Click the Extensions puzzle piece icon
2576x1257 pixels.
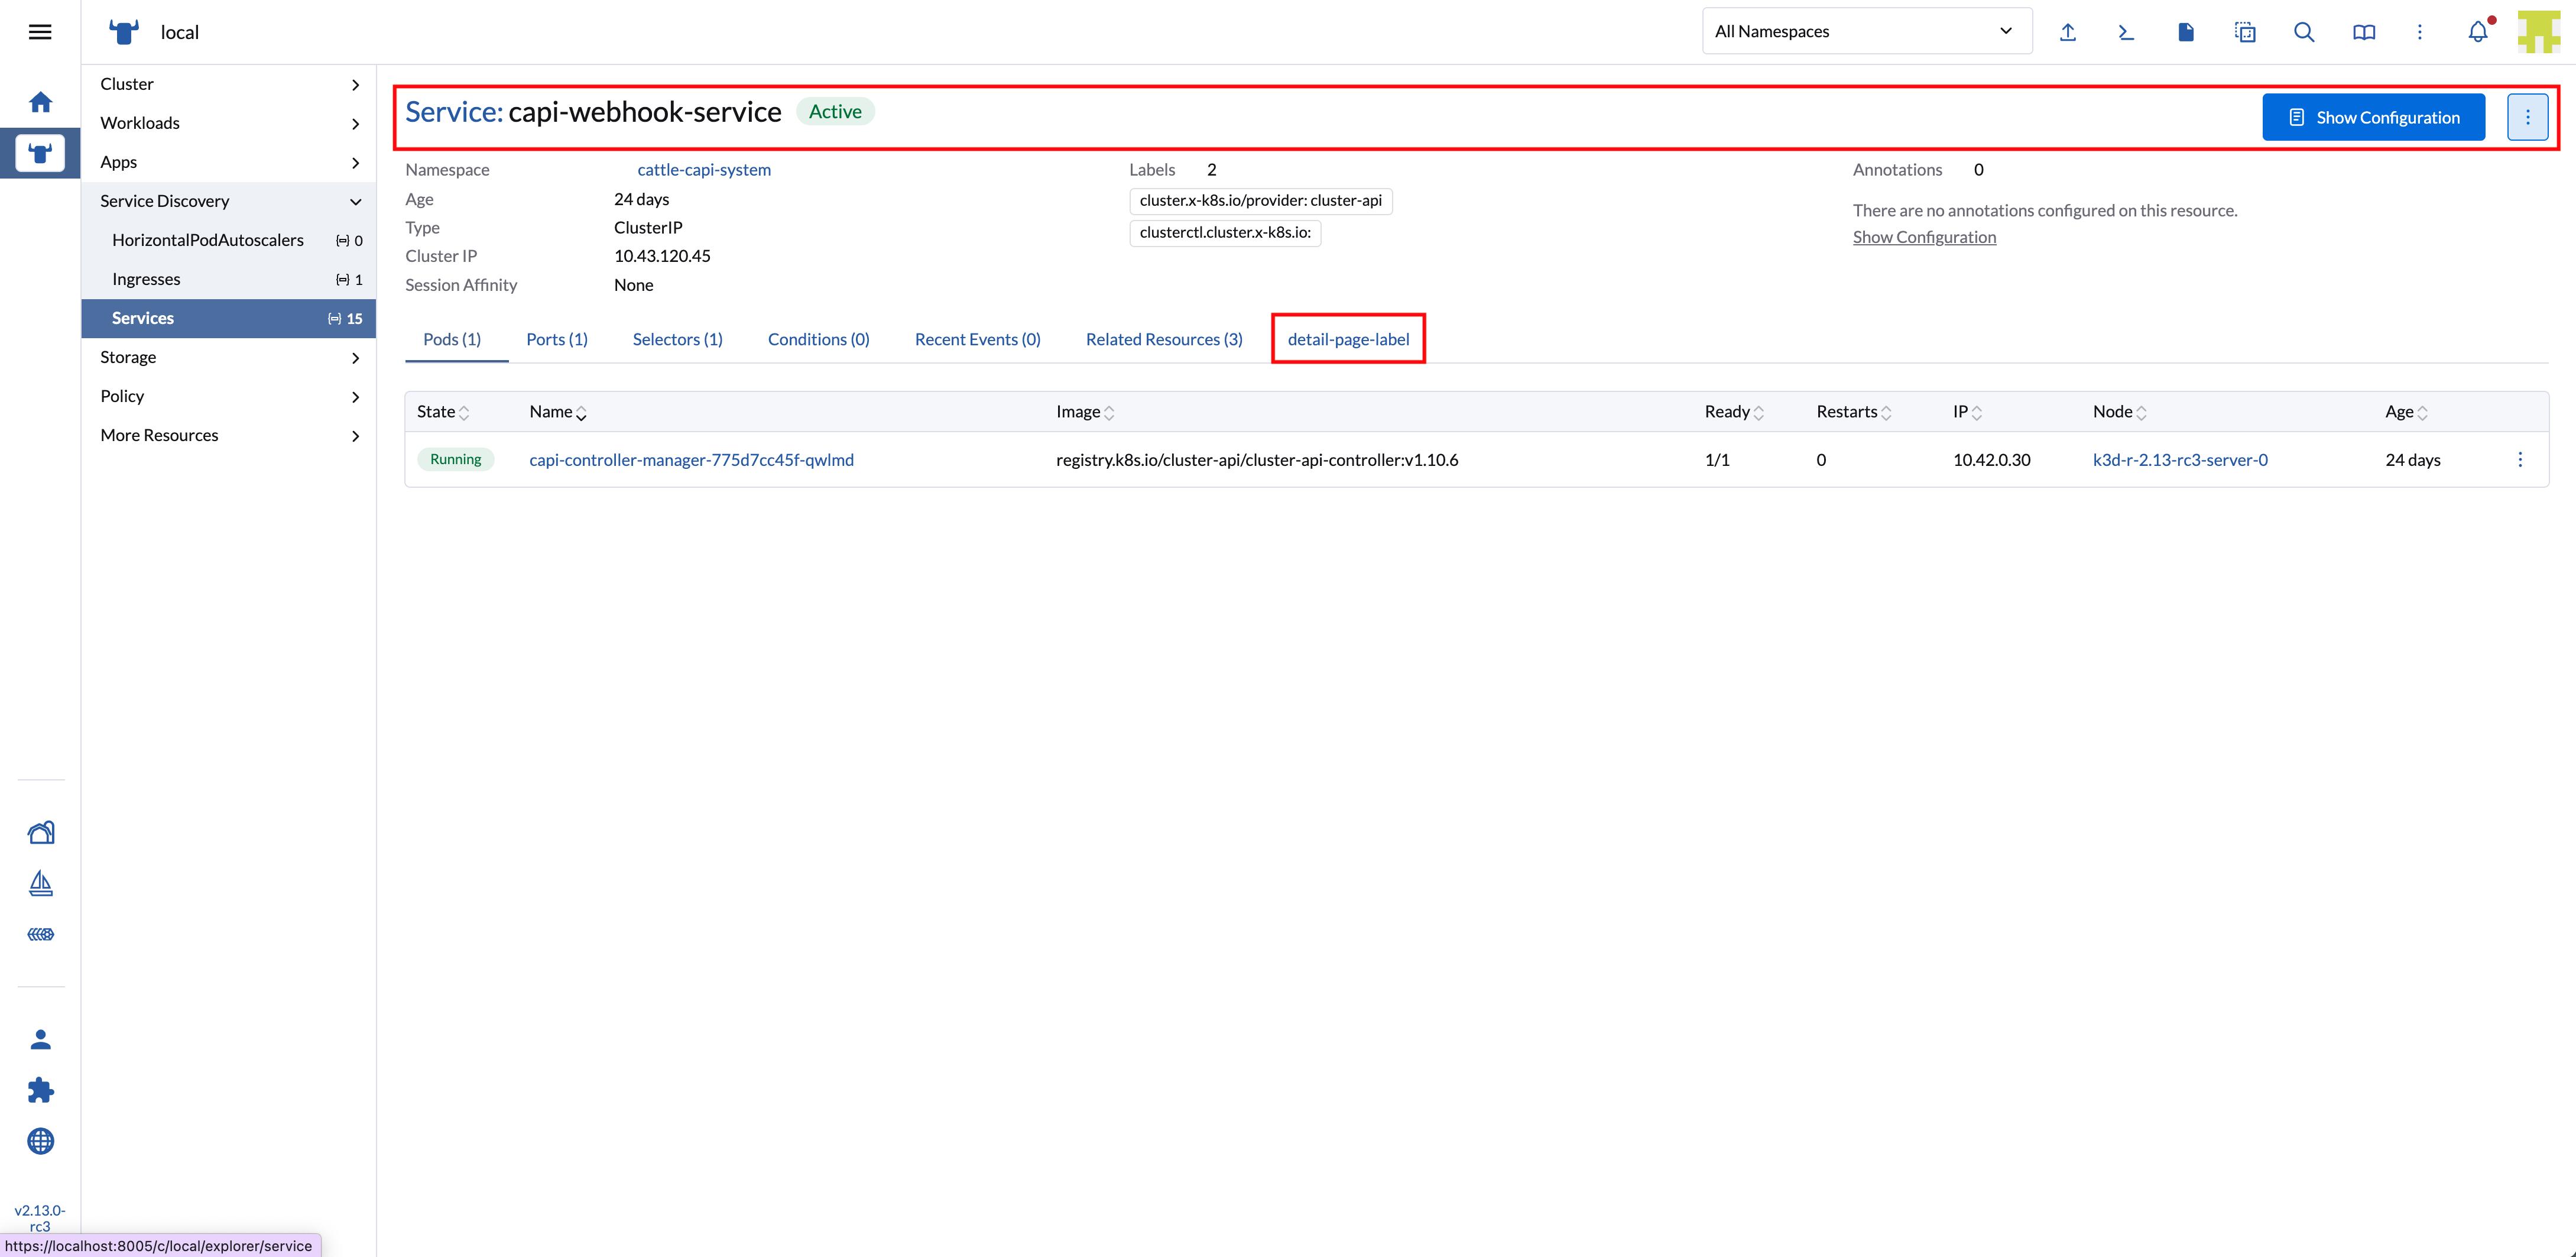pyautogui.click(x=40, y=1090)
